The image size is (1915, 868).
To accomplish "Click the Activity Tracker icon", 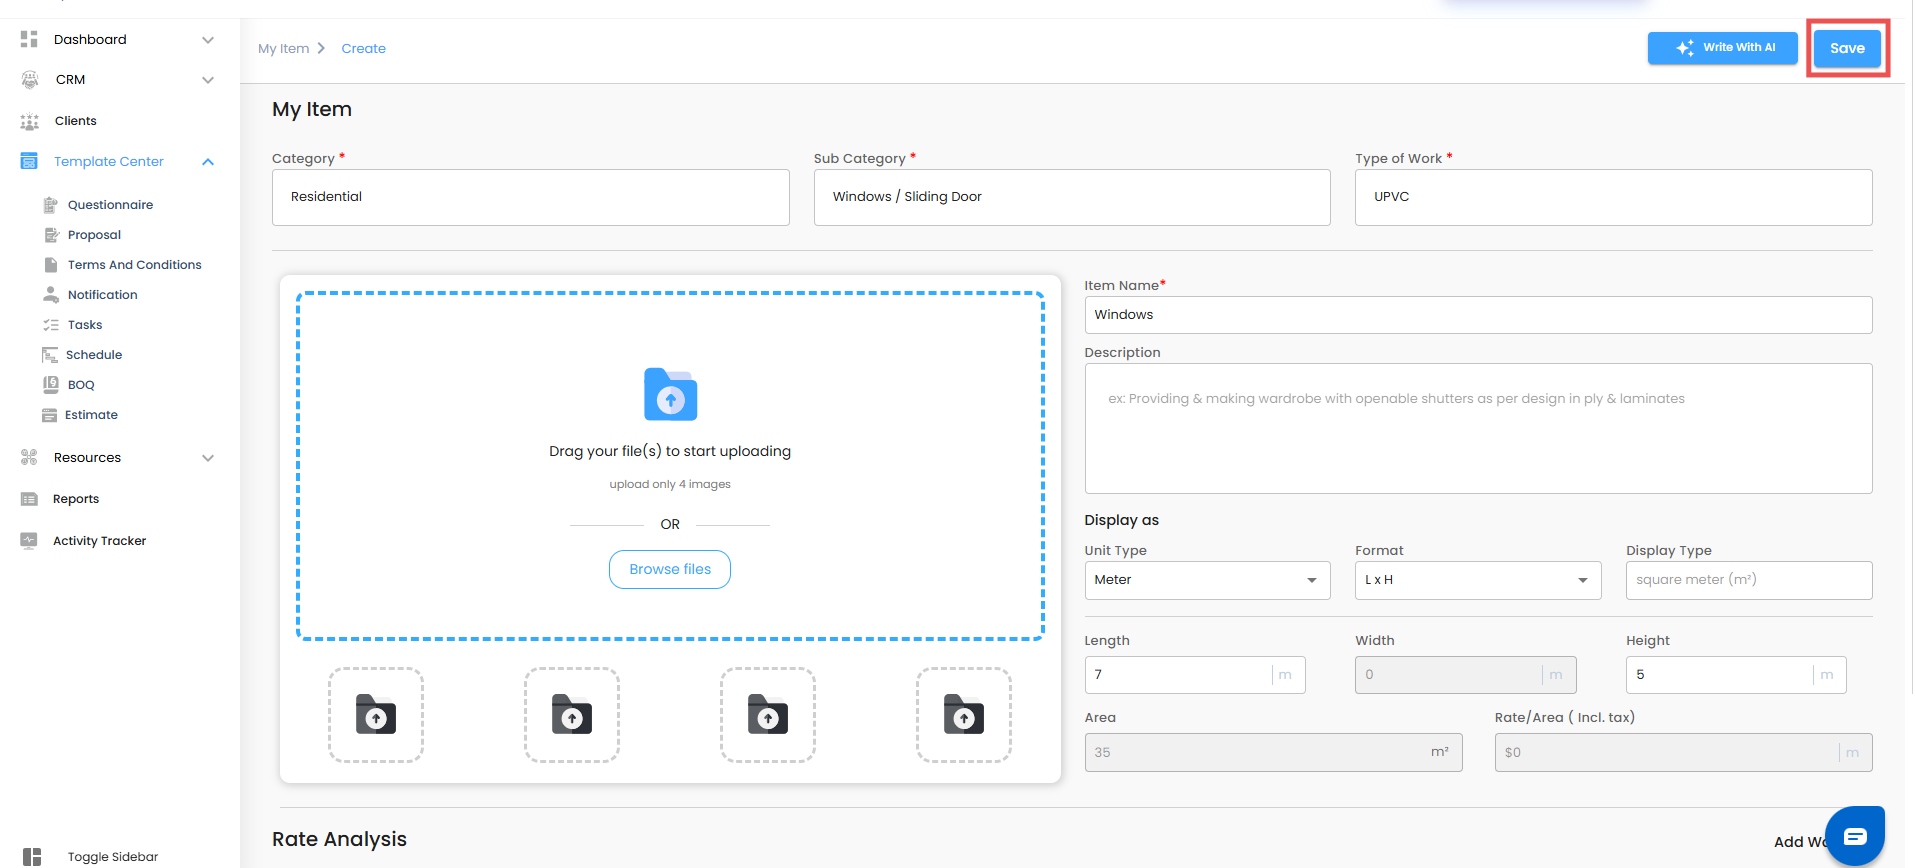I will tap(29, 540).
